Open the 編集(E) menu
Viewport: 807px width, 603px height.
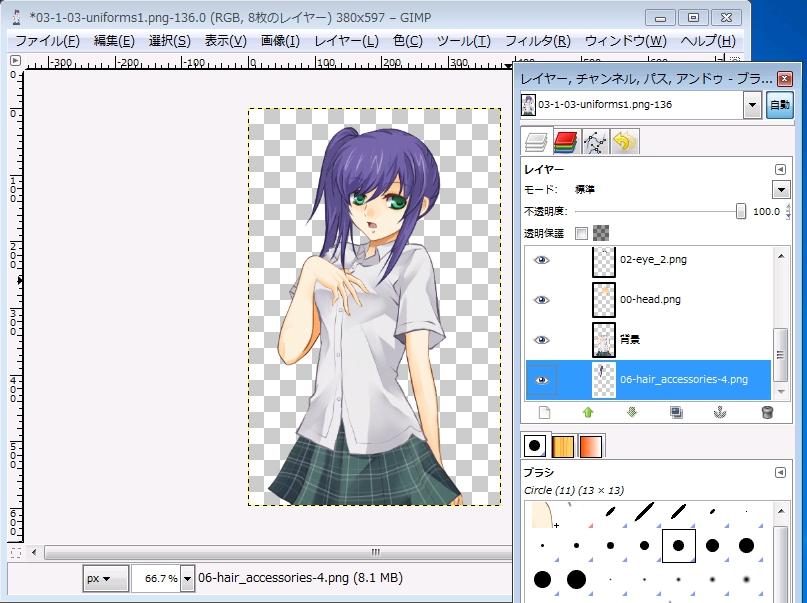114,41
